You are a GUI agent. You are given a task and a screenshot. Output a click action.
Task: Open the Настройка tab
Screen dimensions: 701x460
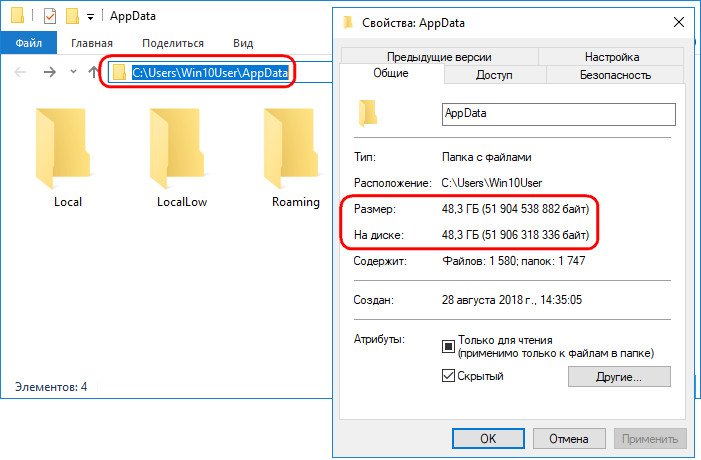612,57
